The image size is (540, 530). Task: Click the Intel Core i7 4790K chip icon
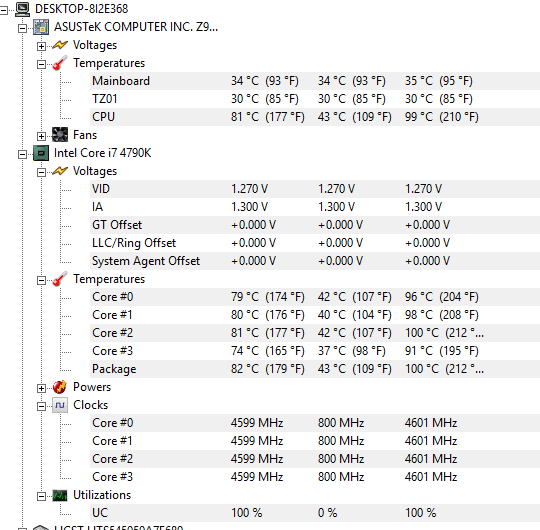[41, 153]
